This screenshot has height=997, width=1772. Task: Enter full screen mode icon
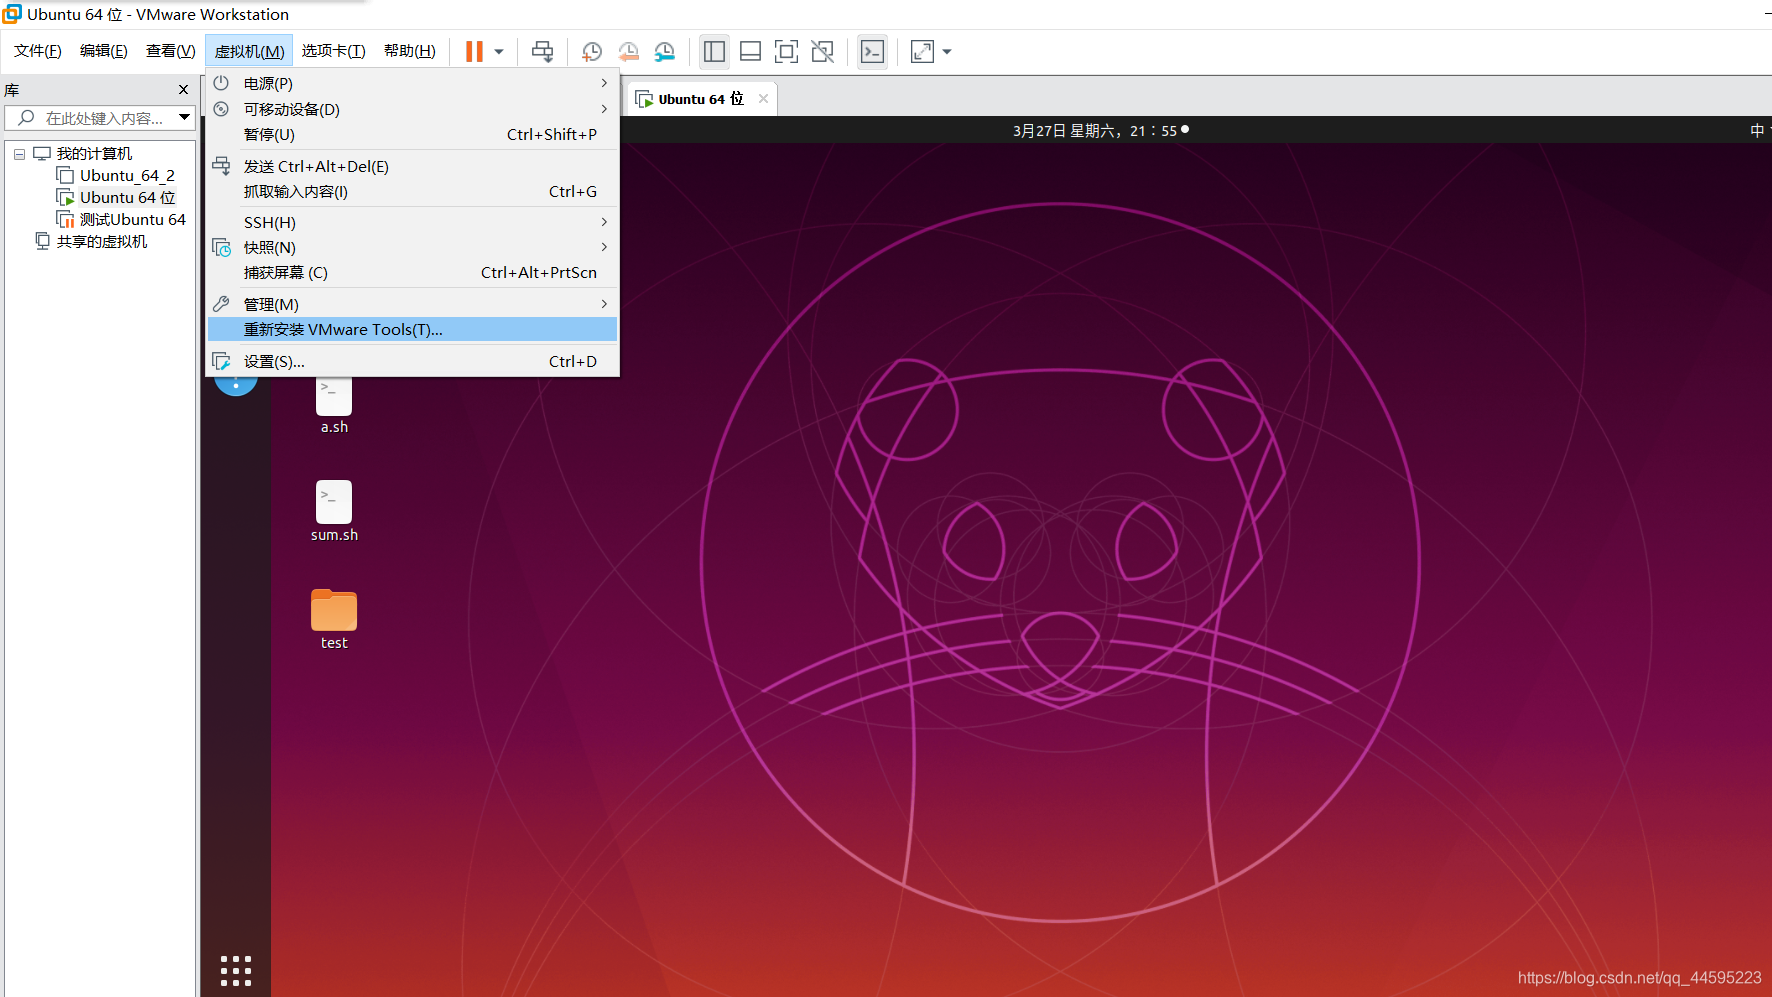(x=786, y=51)
